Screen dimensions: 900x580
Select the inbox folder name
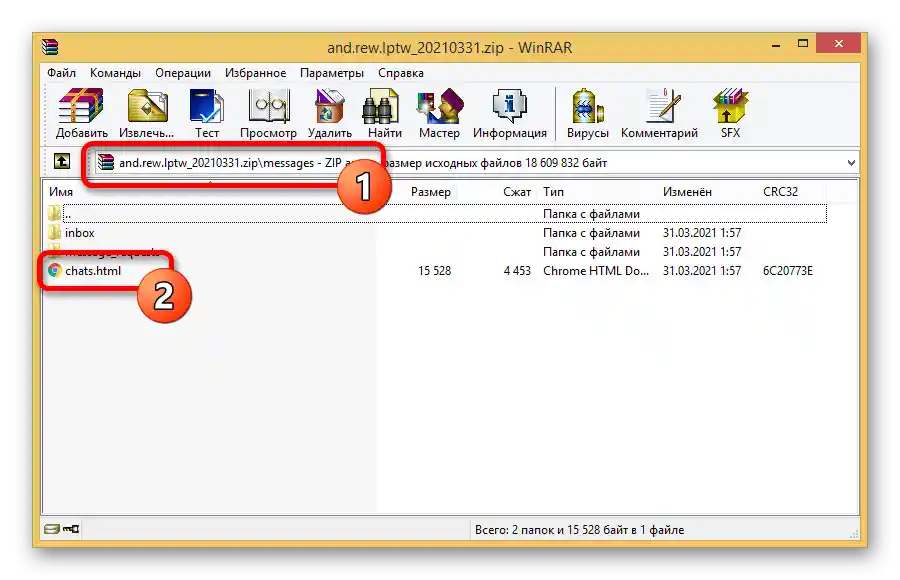(79, 233)
